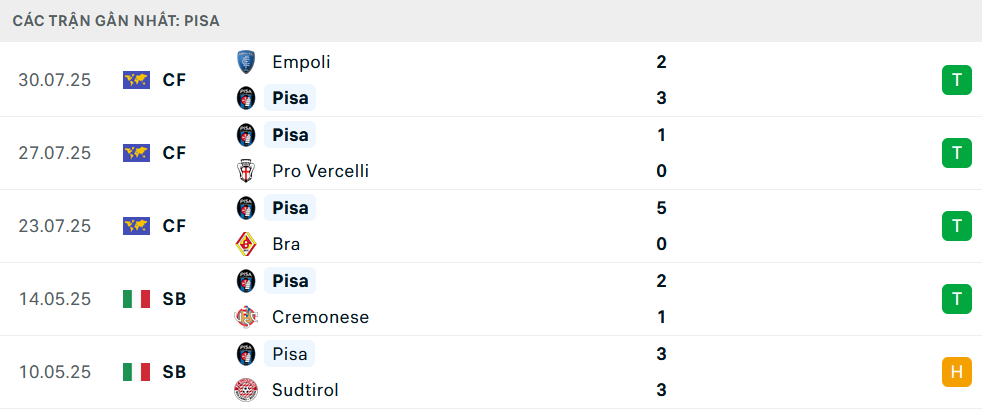Open the Cremonese team link

(321, 317)
